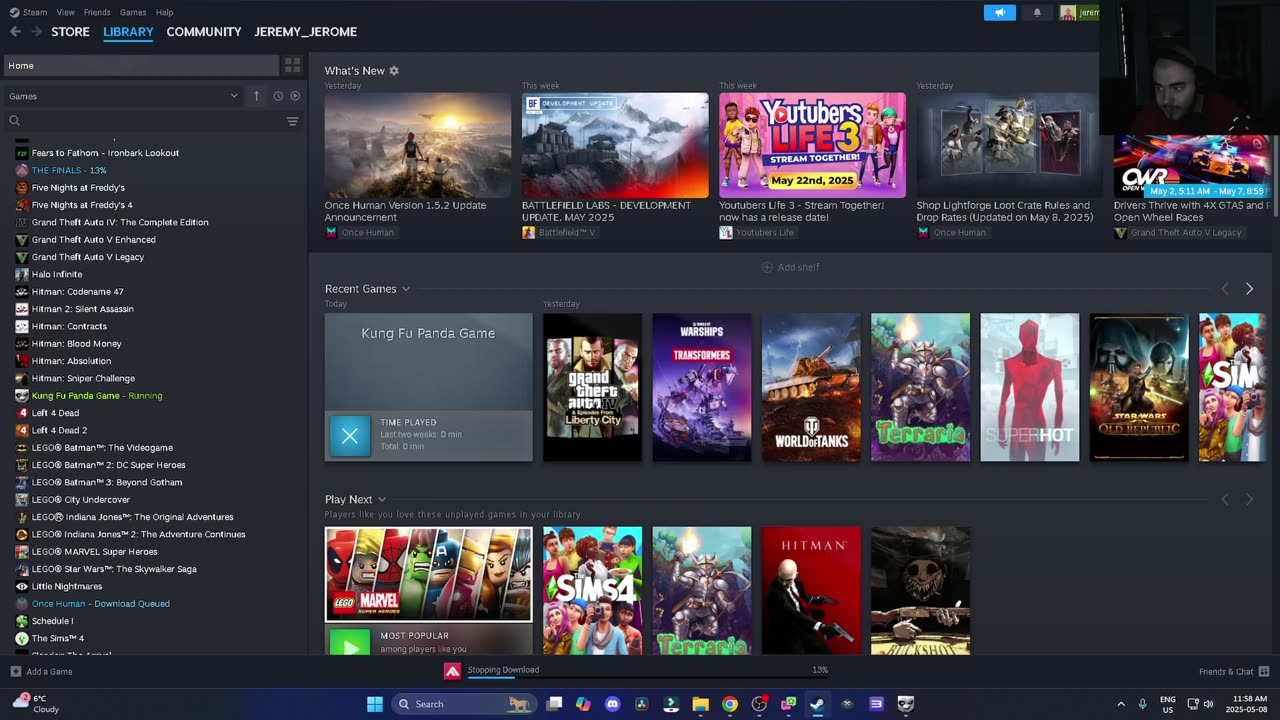Select THE FINALS - 13% in the list
The width and height of the screenshot is (1280, 720).
point(69,170)
